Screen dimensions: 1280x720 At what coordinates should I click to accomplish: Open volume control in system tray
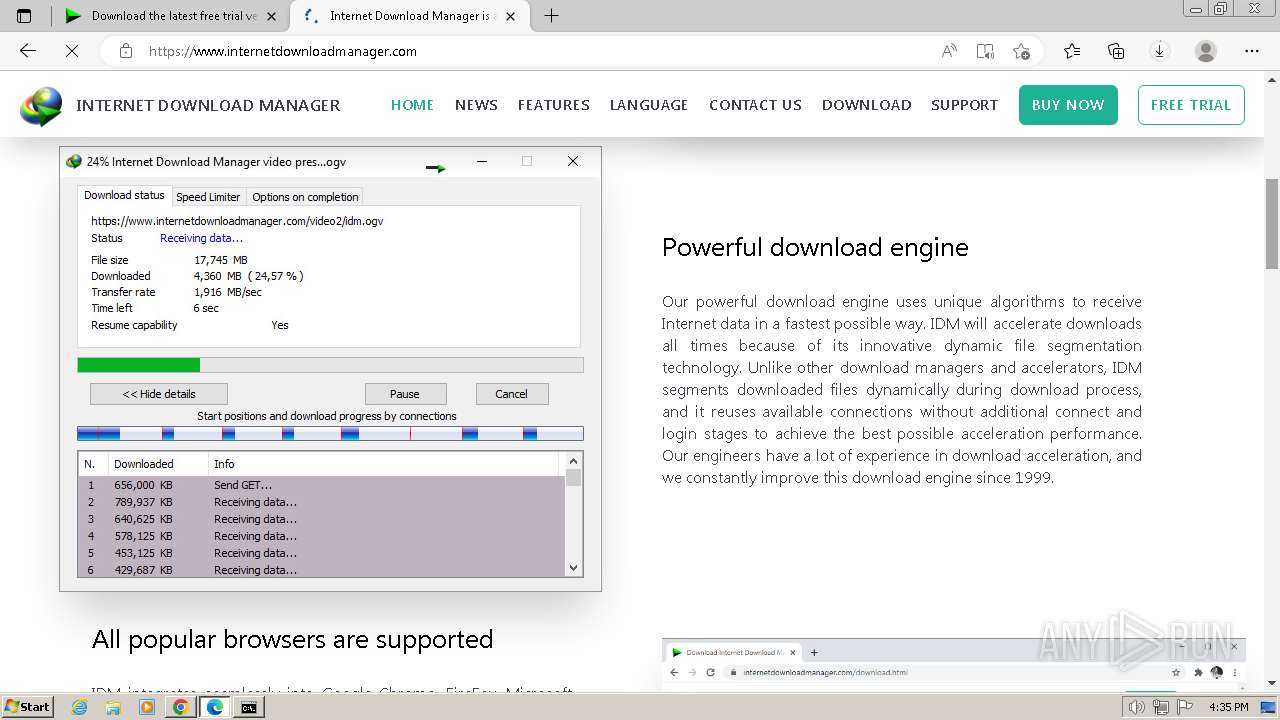(x=1137, y=707)
